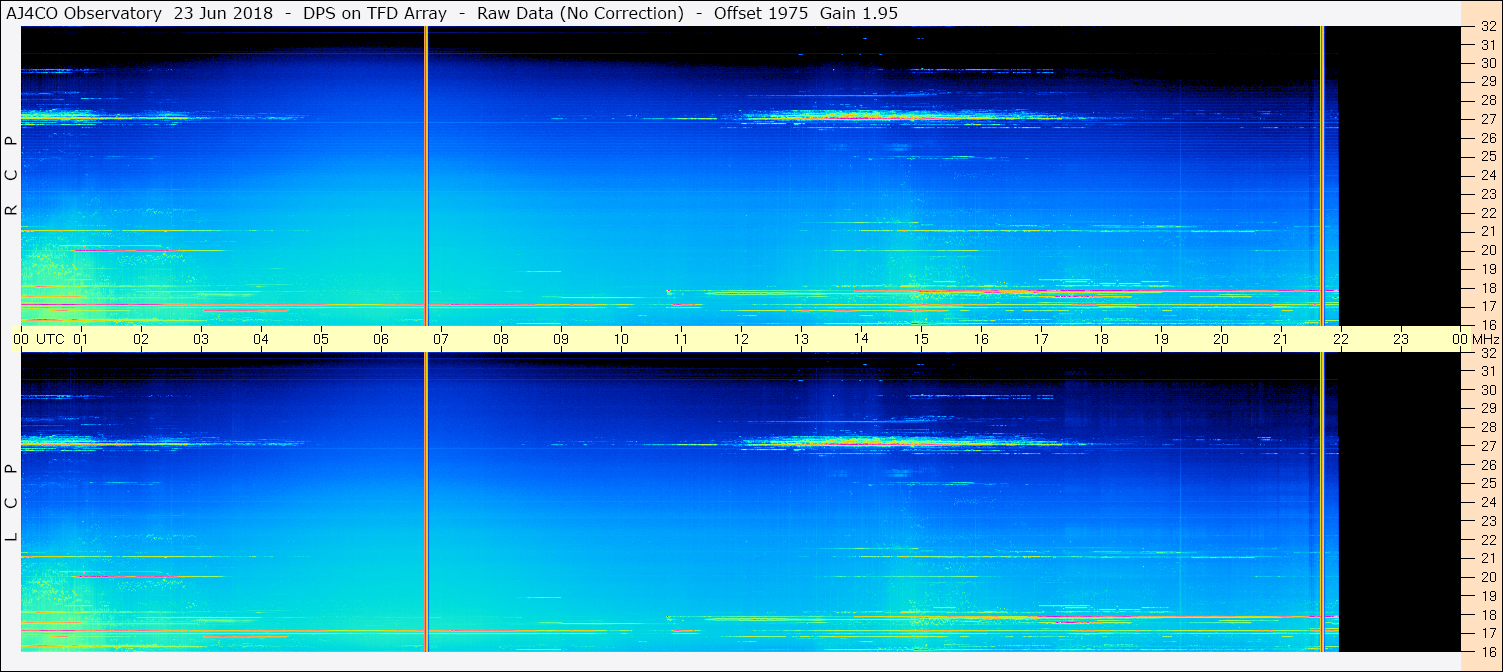Click the 07 hour mark on time axis
The height and width of the screenshot is (672, 1503).
pyautogui.click(x=441, y=339)
